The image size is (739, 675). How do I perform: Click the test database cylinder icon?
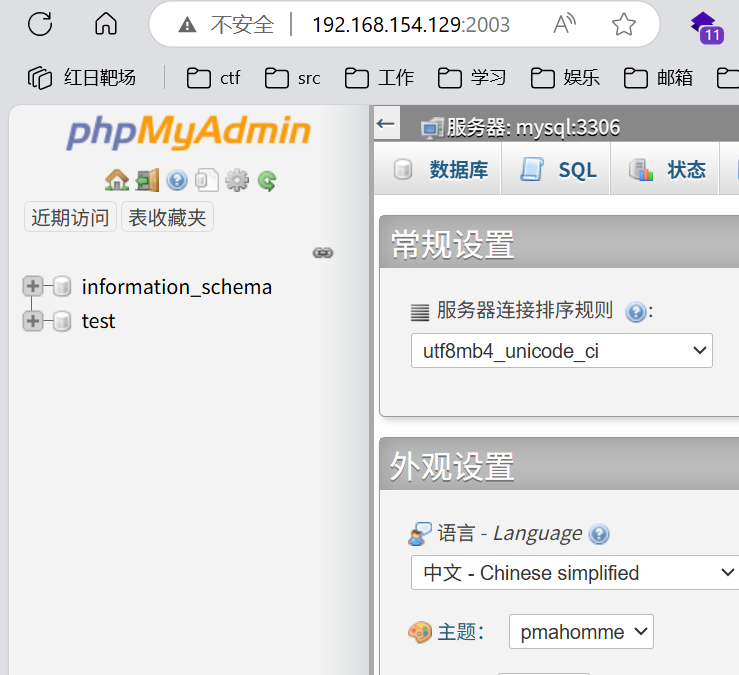tap(62, 321)
